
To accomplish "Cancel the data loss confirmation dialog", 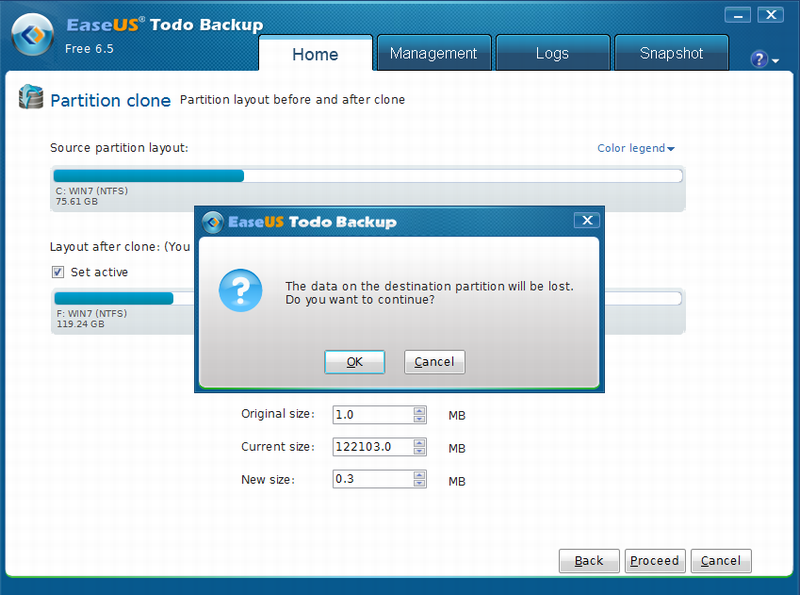I will tap(434, 362).
